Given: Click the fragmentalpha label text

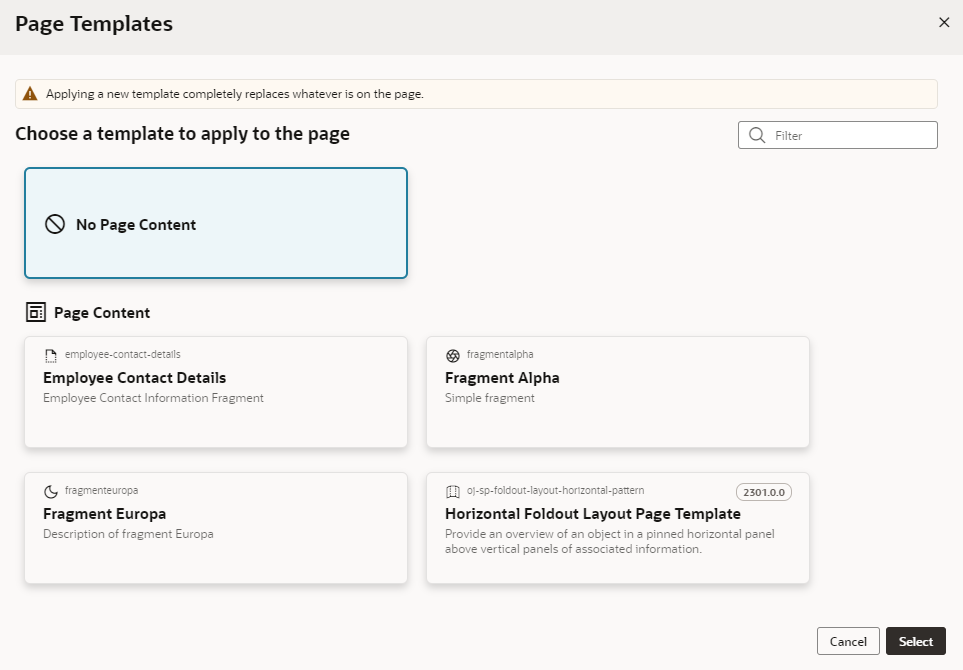Looking at the screenshot, I should (x=499, y=354).
